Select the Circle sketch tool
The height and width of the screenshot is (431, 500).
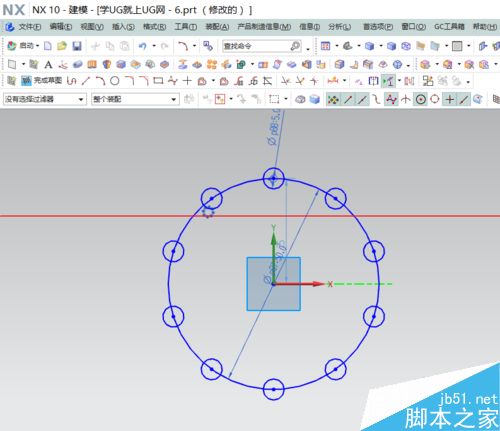click(115, 81)
